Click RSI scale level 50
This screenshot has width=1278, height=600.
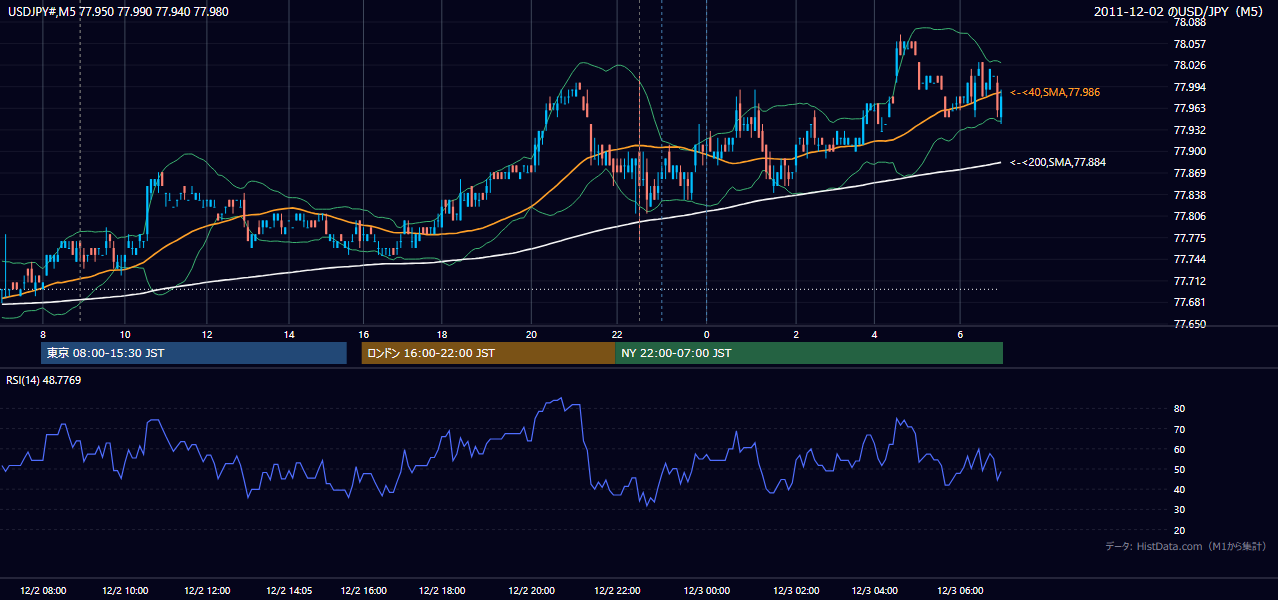point(1179,470)
